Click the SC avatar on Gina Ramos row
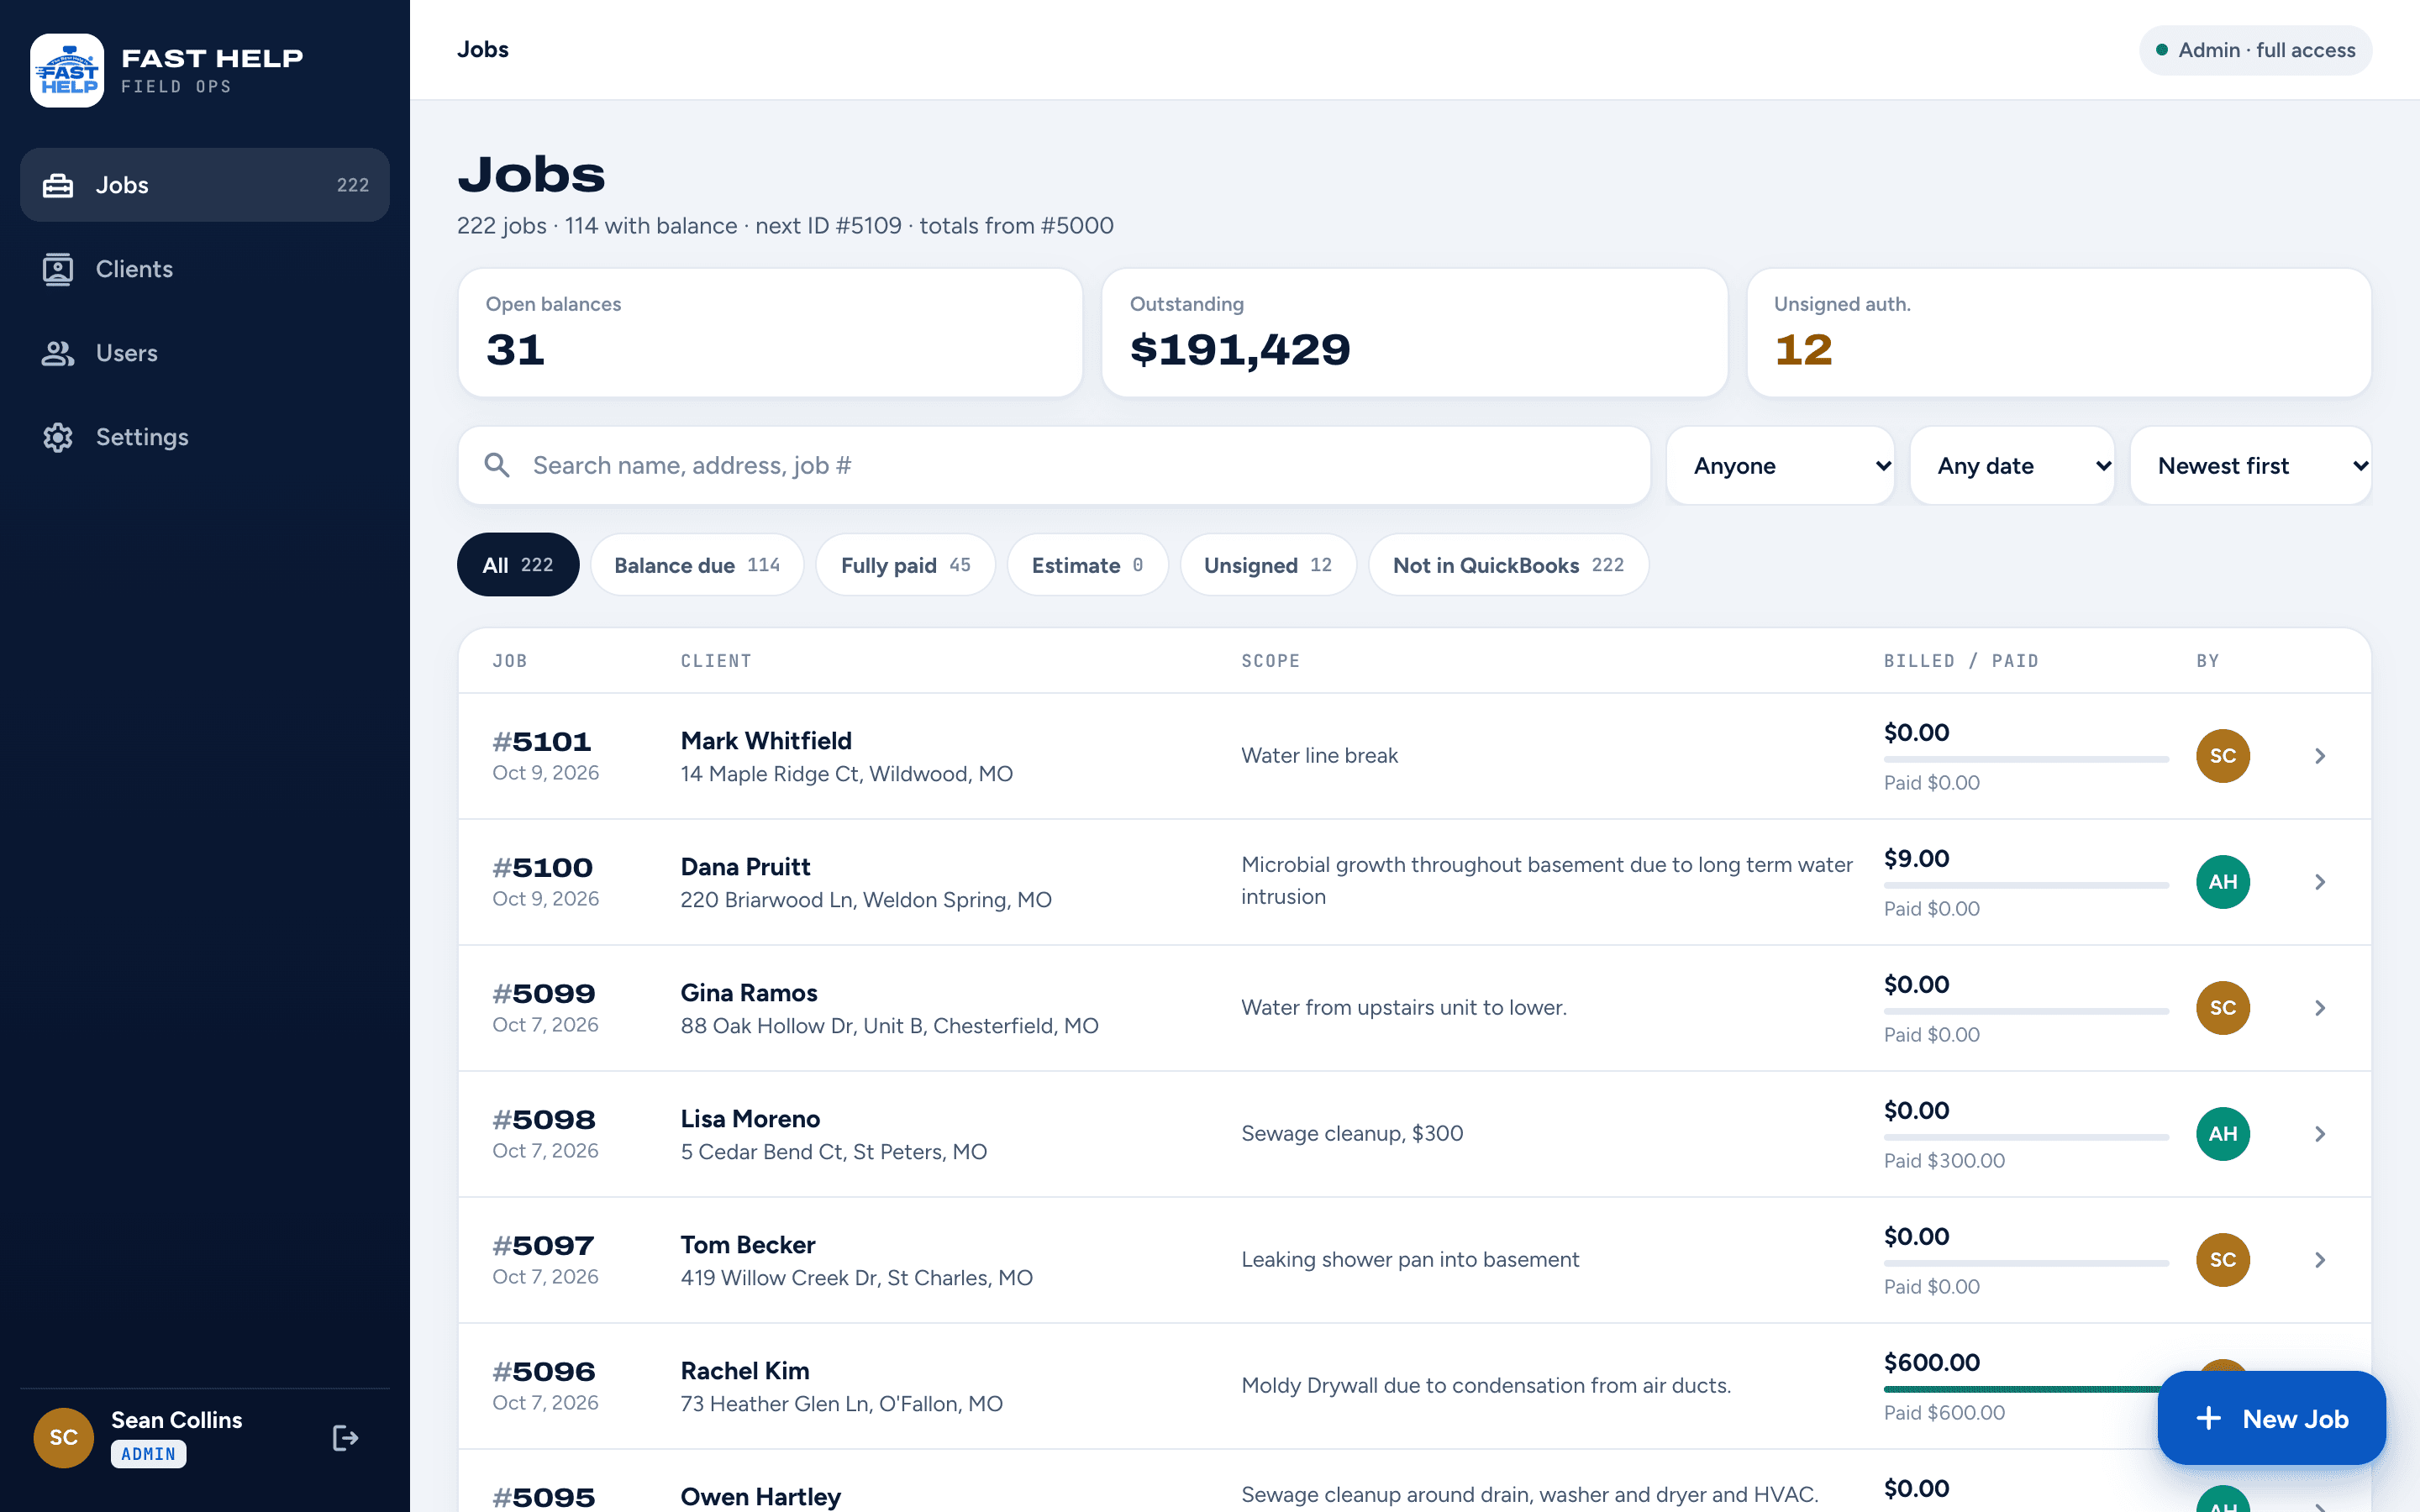Viewport: 2420px width, 1512px height. tap(2223, 1008)
